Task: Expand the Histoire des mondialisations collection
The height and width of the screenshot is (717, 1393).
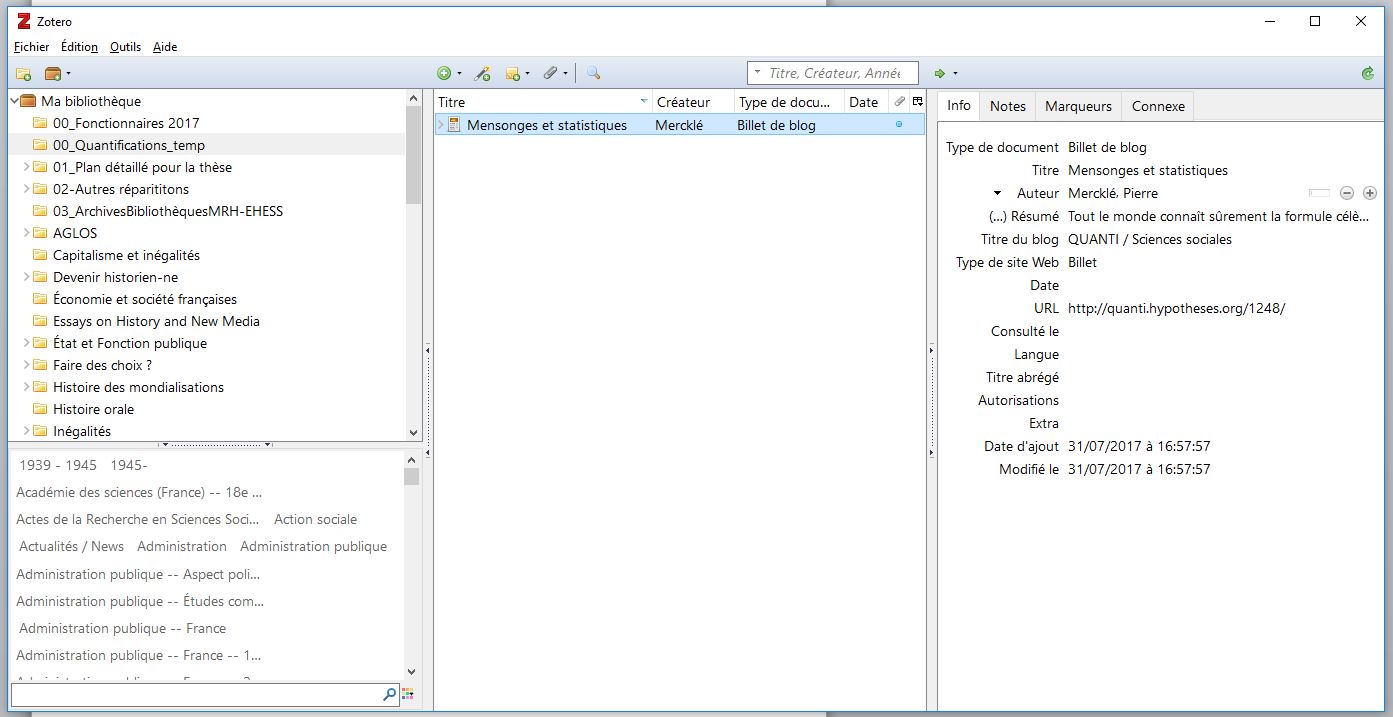Action: (x=27, y=387)
